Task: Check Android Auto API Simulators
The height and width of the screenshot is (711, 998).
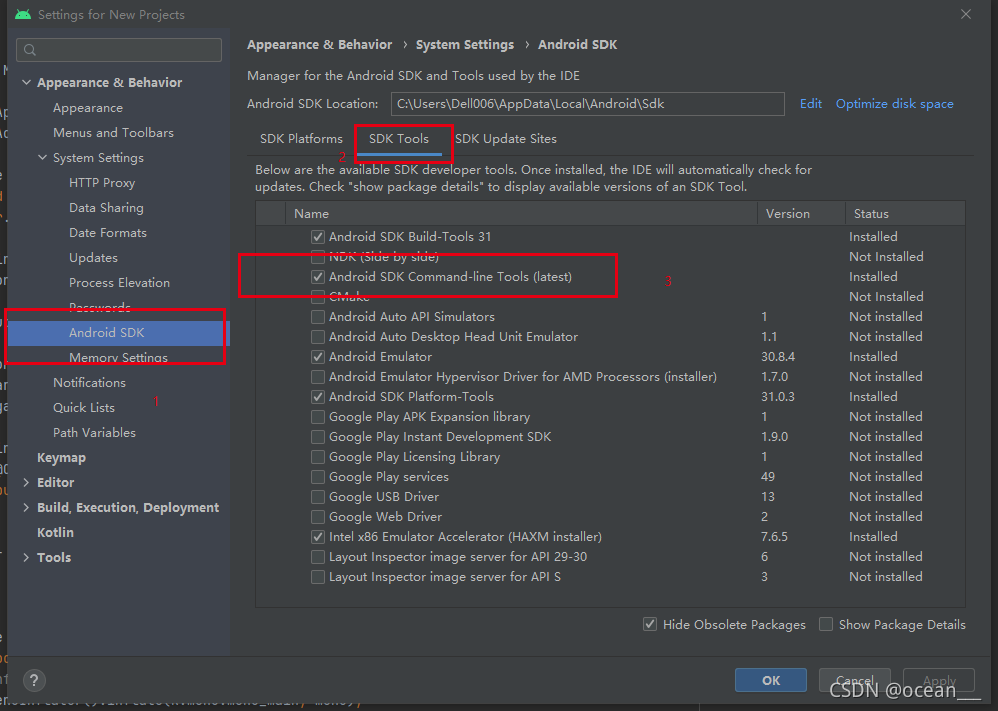Action: tap(318, 317)
